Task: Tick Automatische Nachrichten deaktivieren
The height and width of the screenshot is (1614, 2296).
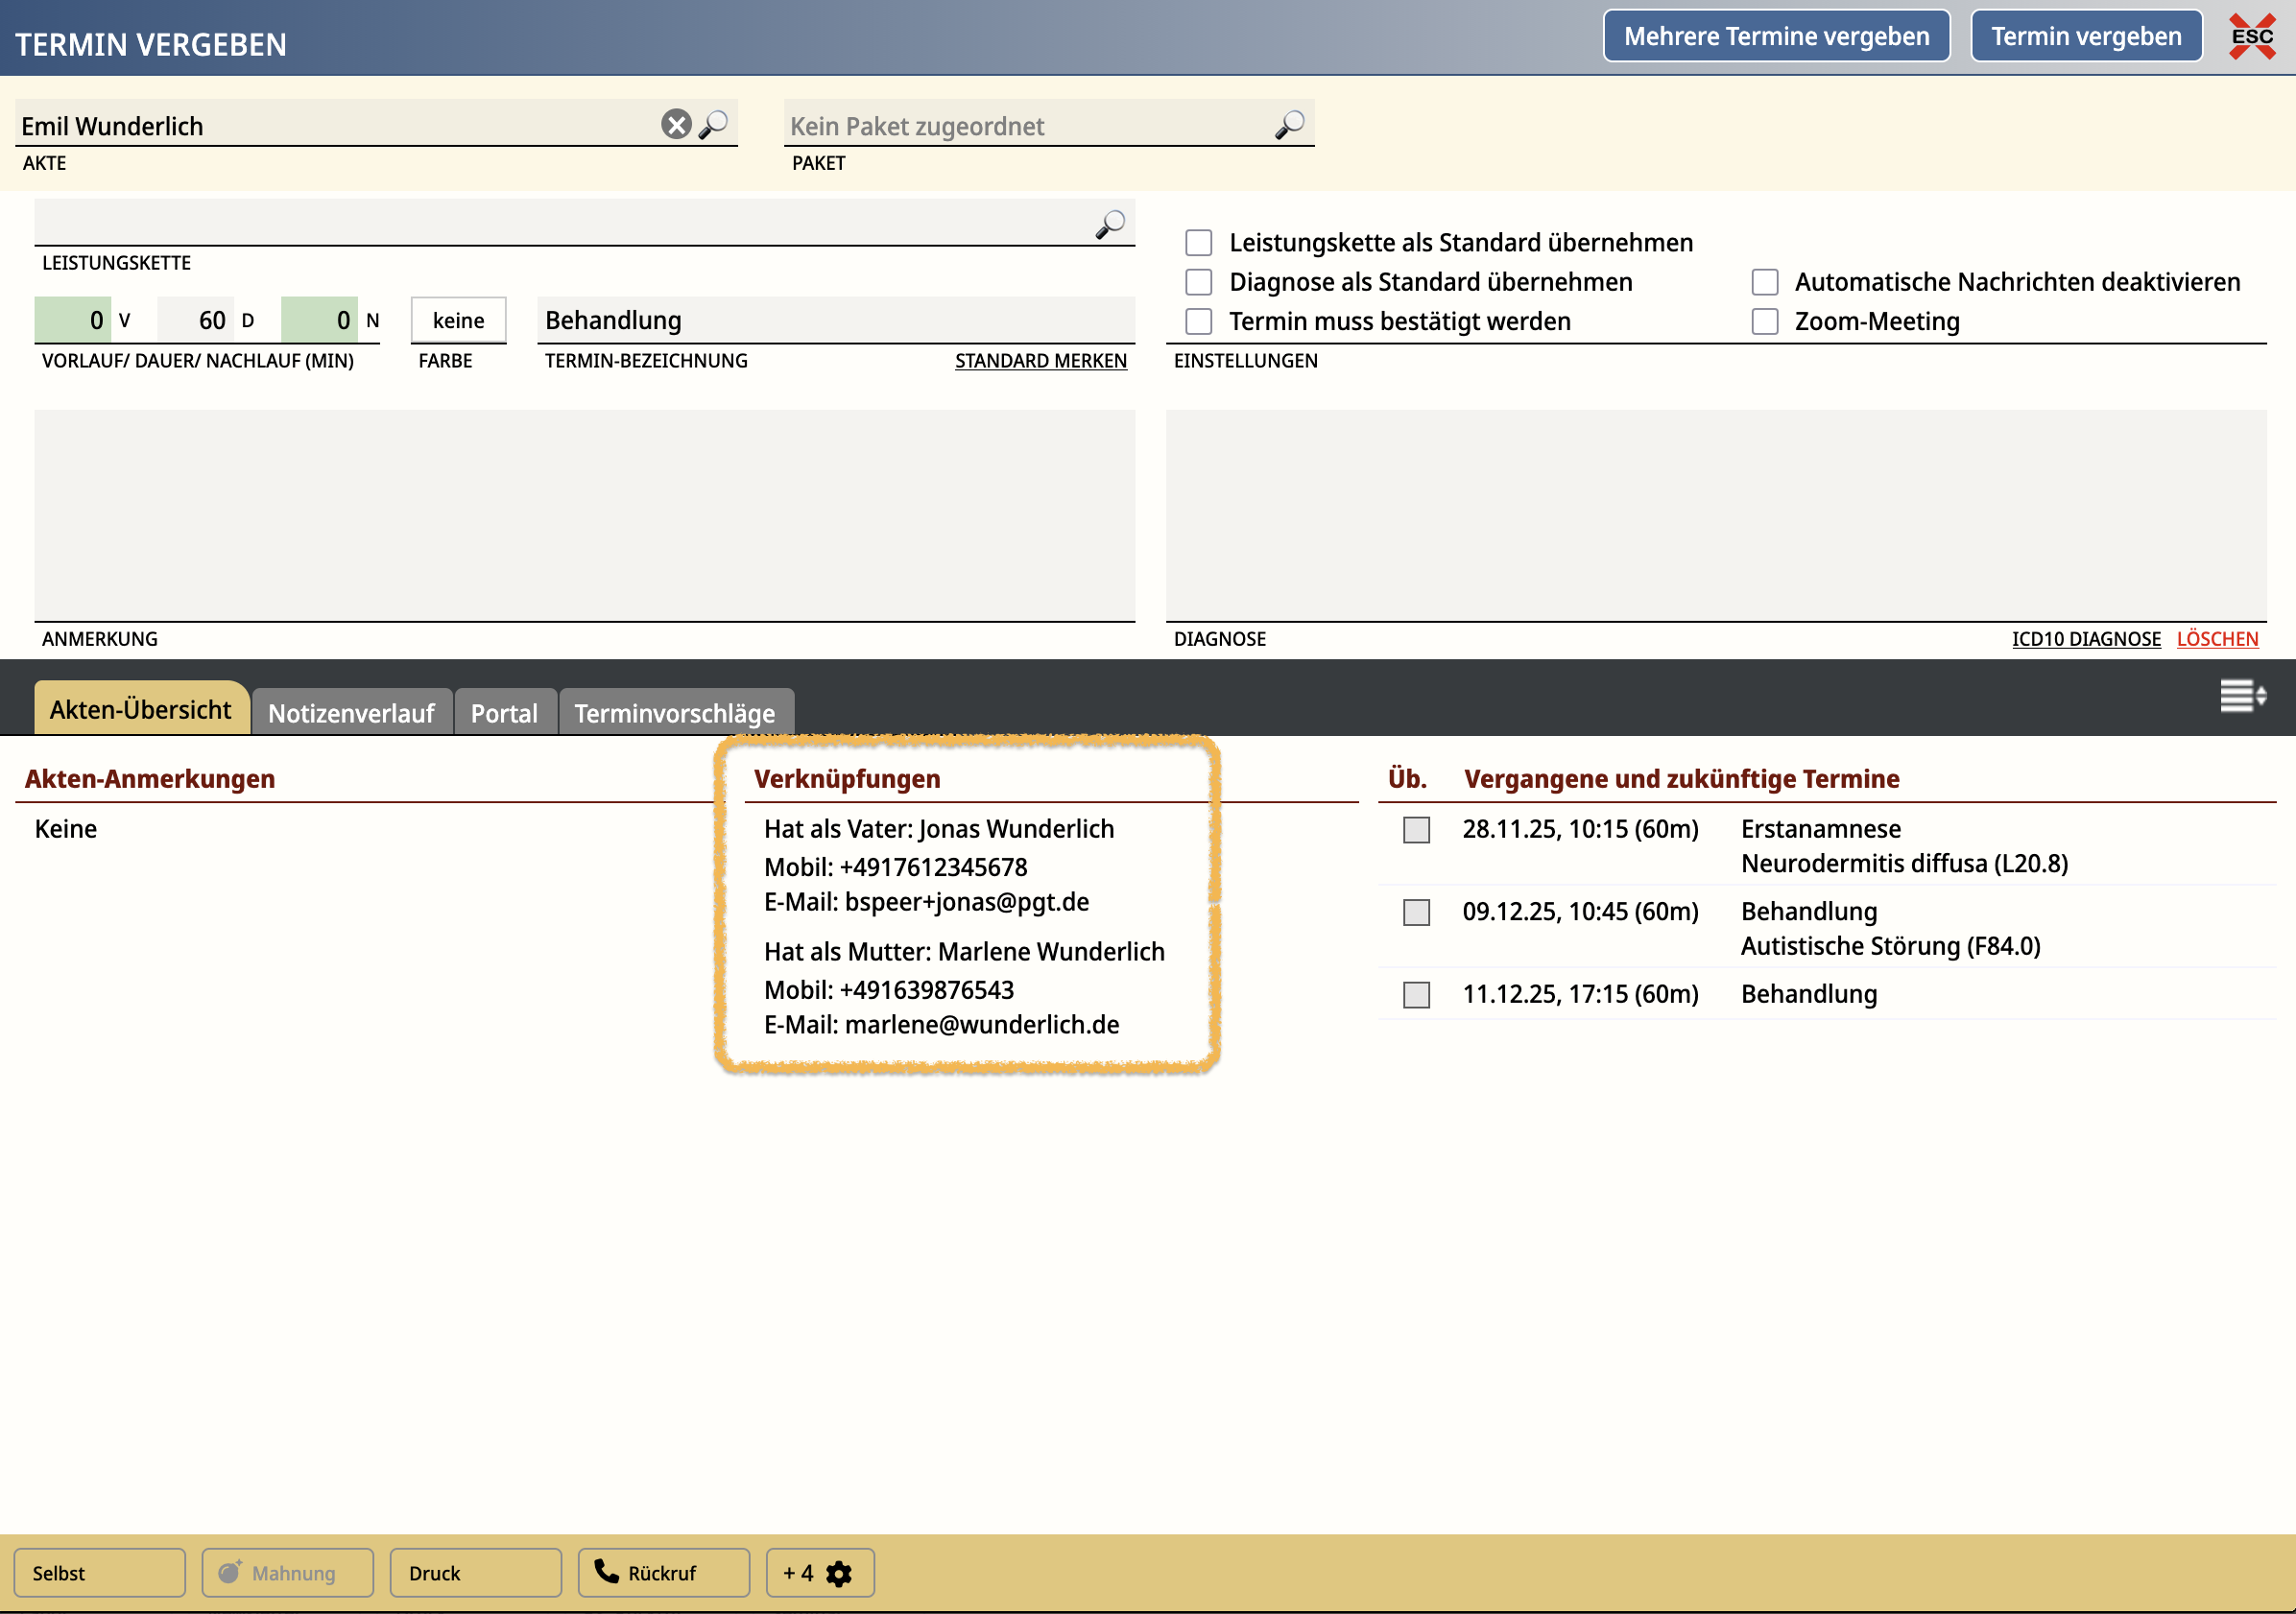Action: click(x=1764, y=282)
